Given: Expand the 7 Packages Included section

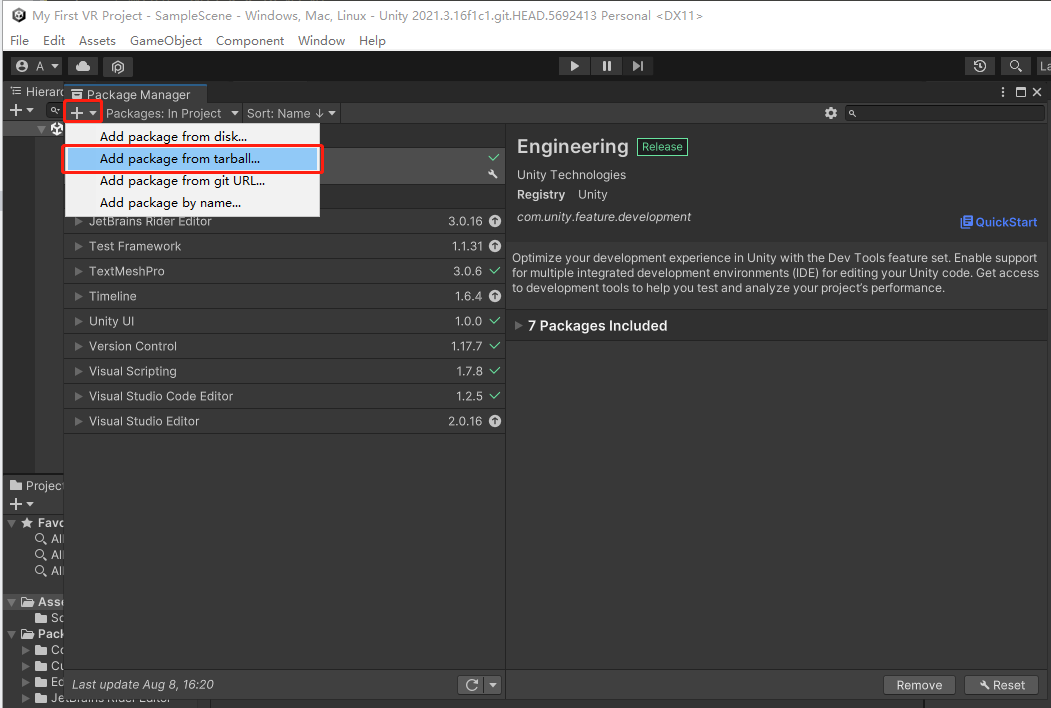Looking at the screenshot, I should point(518,326).
